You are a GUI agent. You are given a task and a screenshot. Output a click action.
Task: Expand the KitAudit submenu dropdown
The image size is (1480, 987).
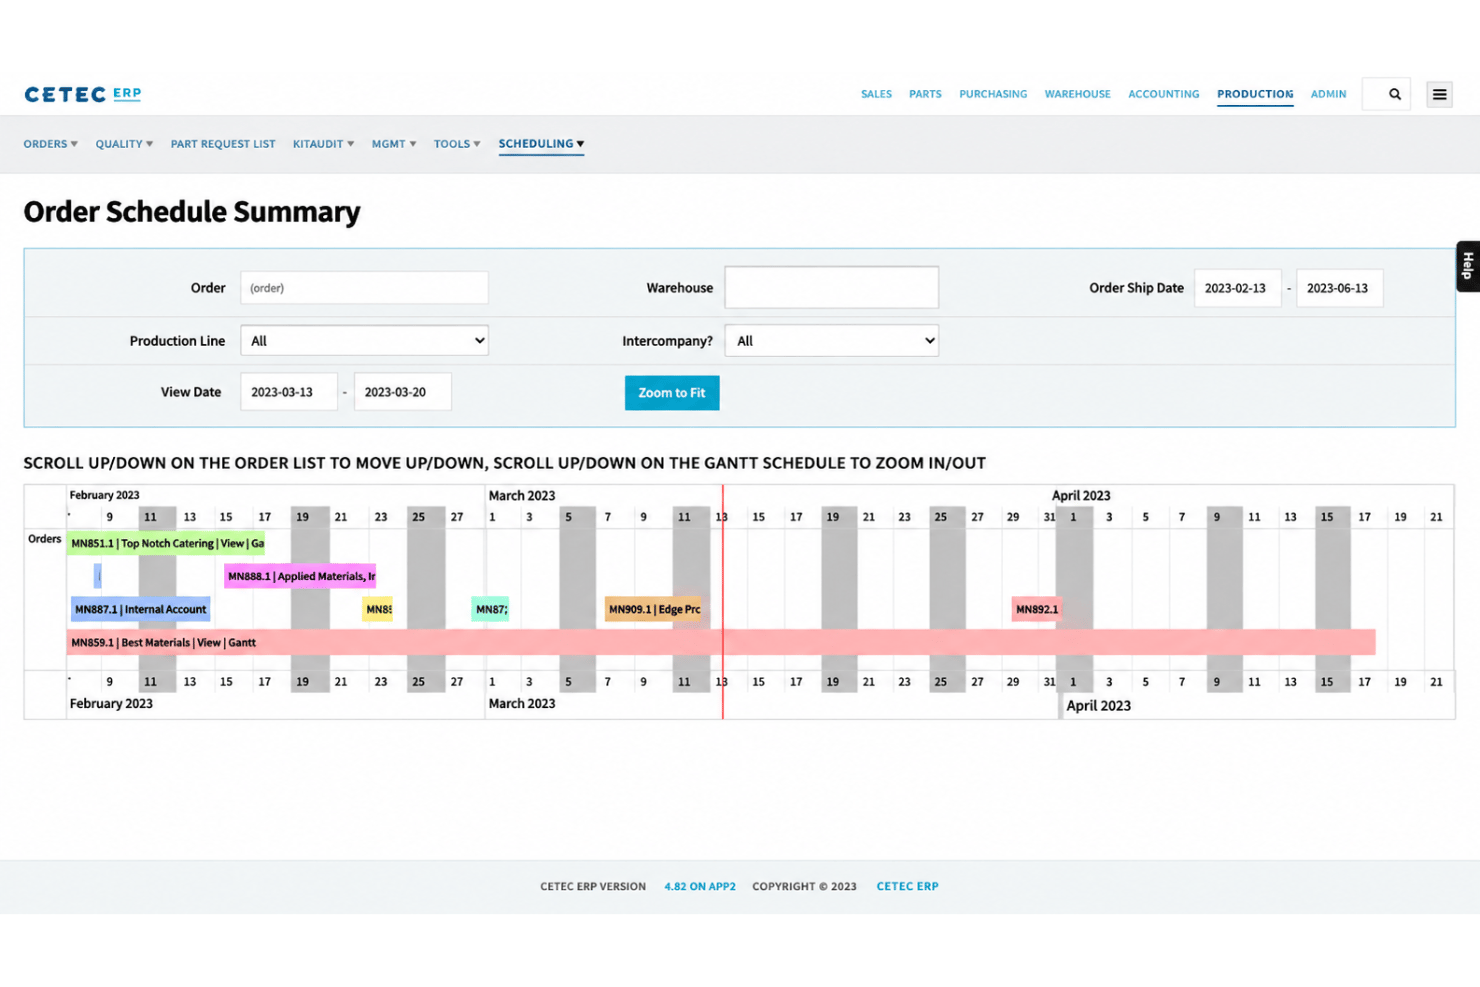point(323,144)
